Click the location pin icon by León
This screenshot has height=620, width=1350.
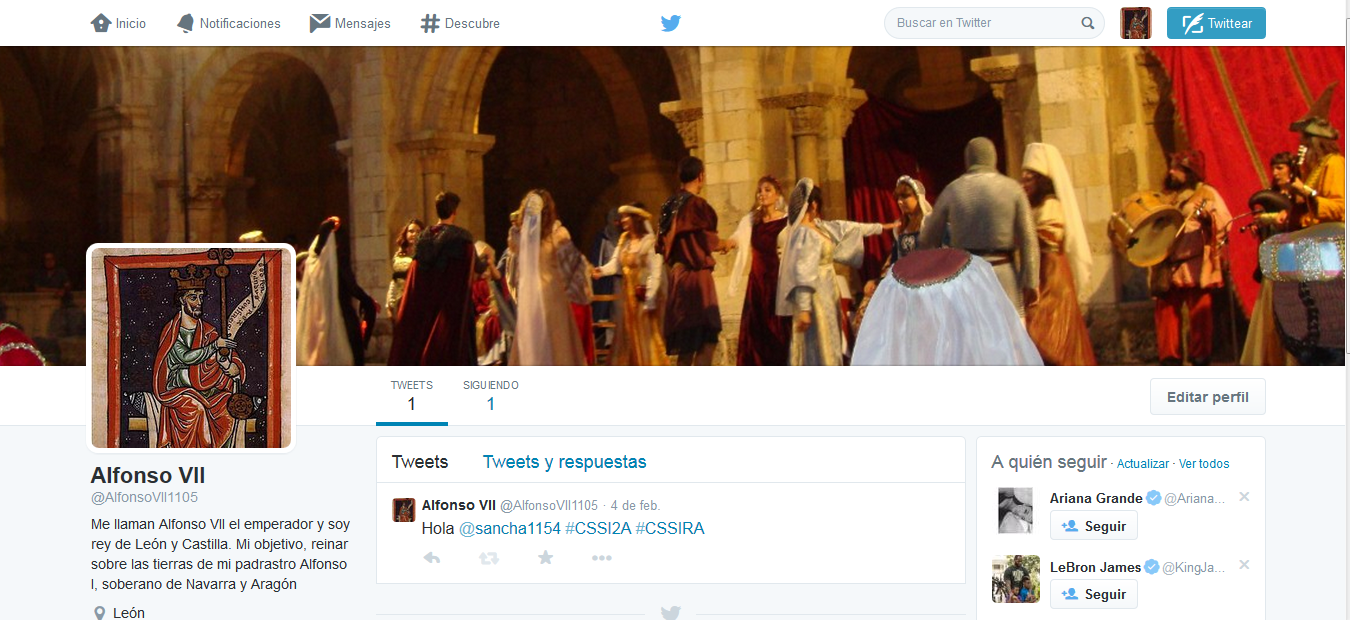point(99,612)
